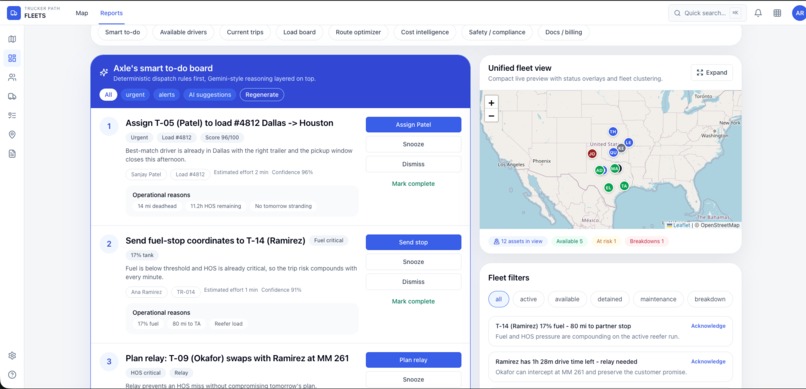The height and width of the screenshot is (389, 806).
Task: Select the all chip in Fleet filters
Action: tap(498, 299)
